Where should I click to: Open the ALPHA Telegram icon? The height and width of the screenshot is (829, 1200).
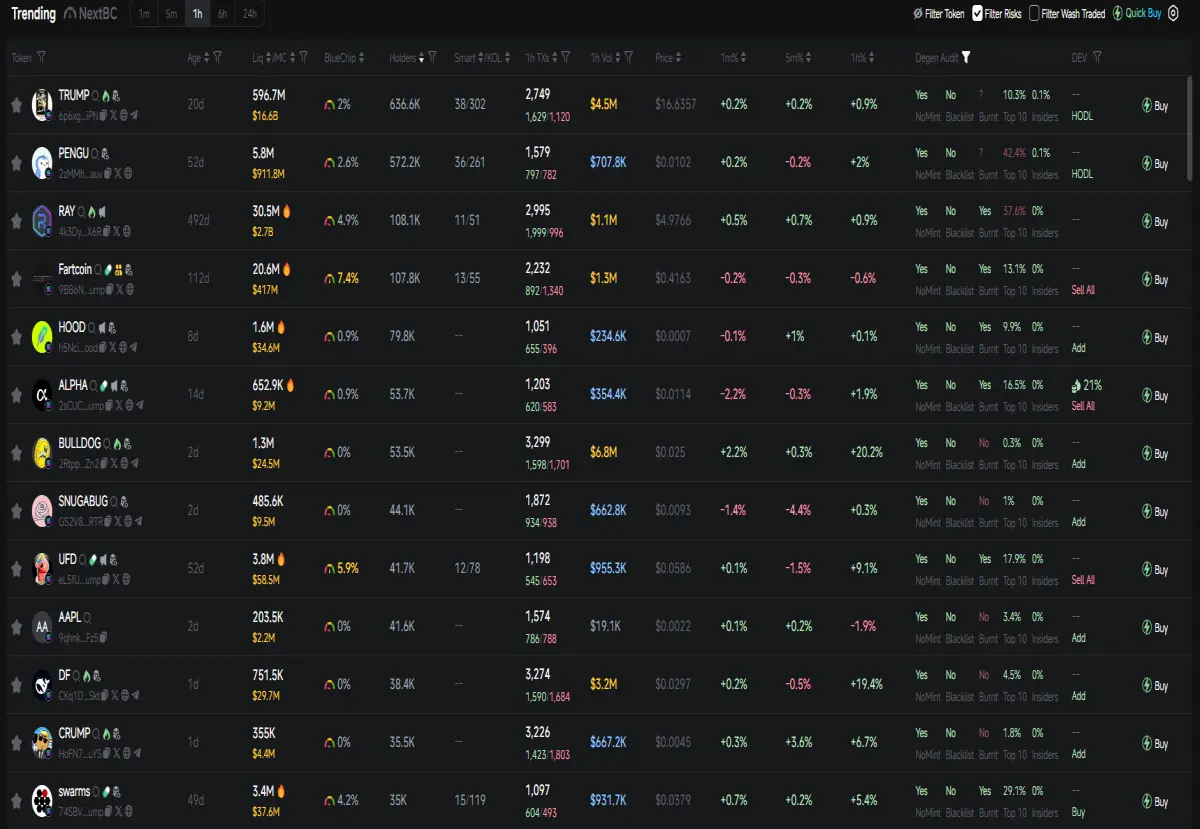tap(140, 405)
